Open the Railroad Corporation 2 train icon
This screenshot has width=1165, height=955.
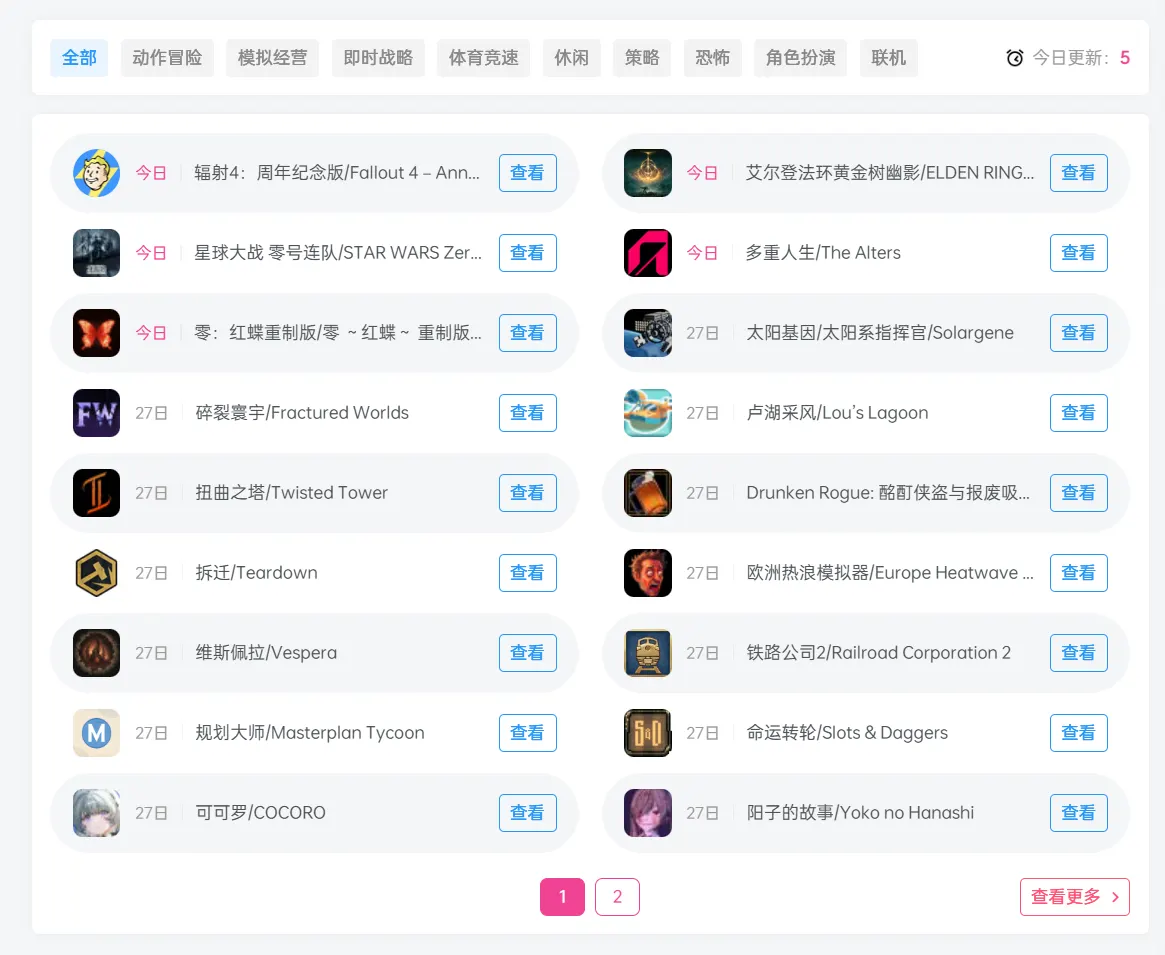pyautogui.click(x=648, y=653)
